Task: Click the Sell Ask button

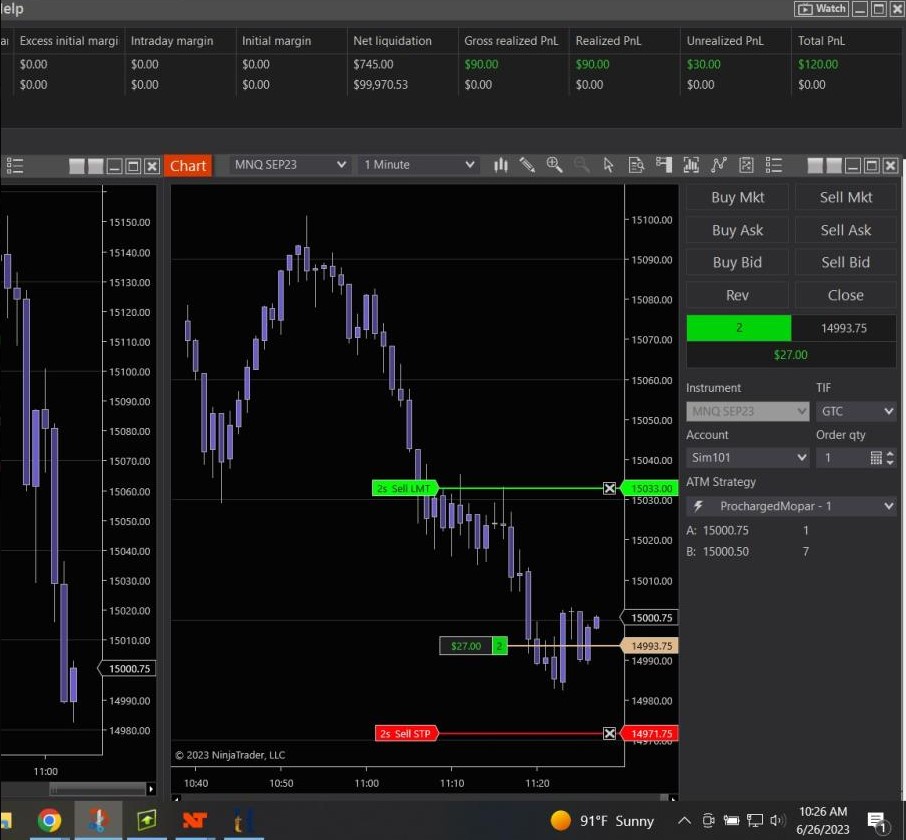Action: coord(846,230)
